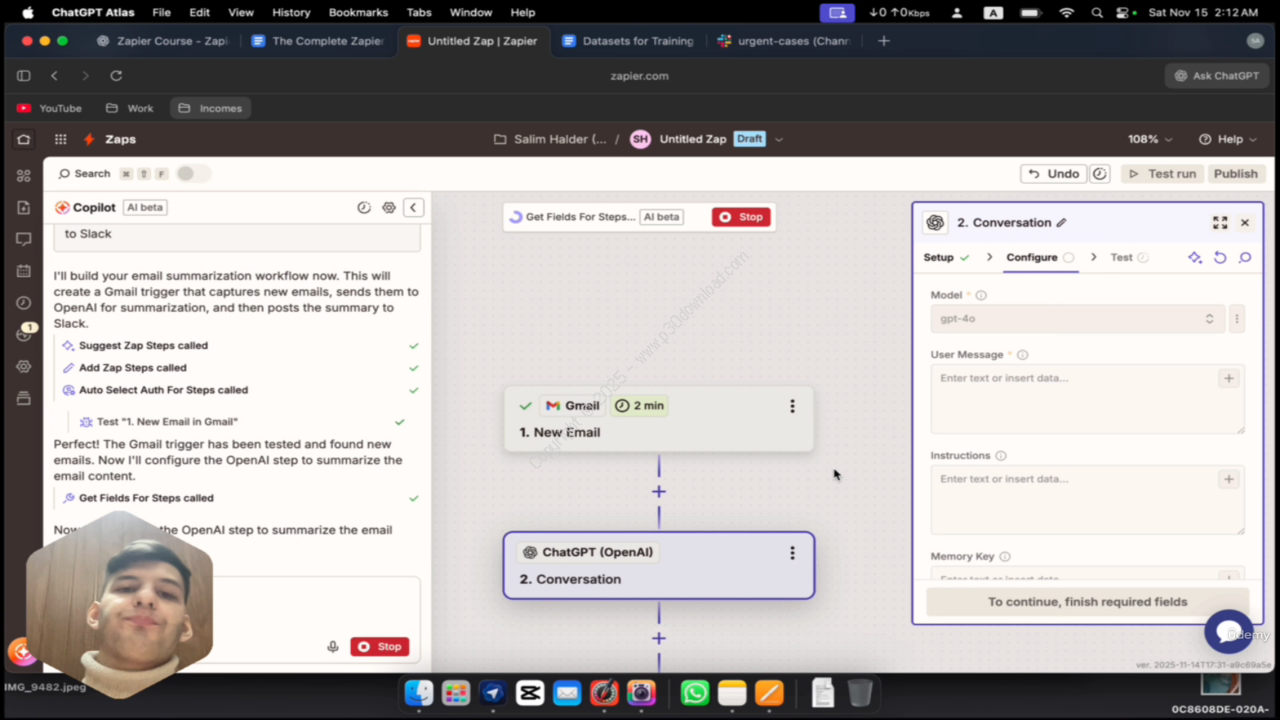Click the microphone icon in Copilot chat
Image resolution: width=1280 pixels, height=720 pixels.
pyautogui.click(x=333, y=647)
